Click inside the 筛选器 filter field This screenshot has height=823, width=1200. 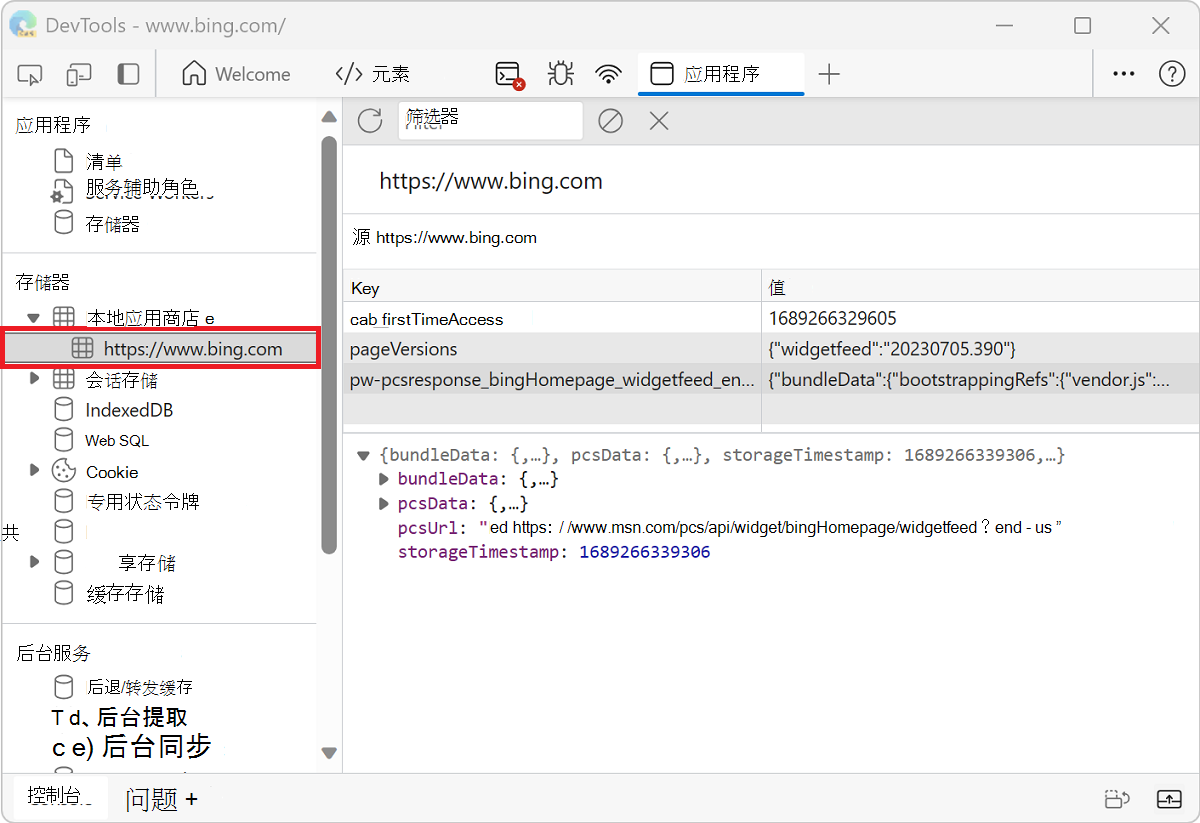(490, 120)
